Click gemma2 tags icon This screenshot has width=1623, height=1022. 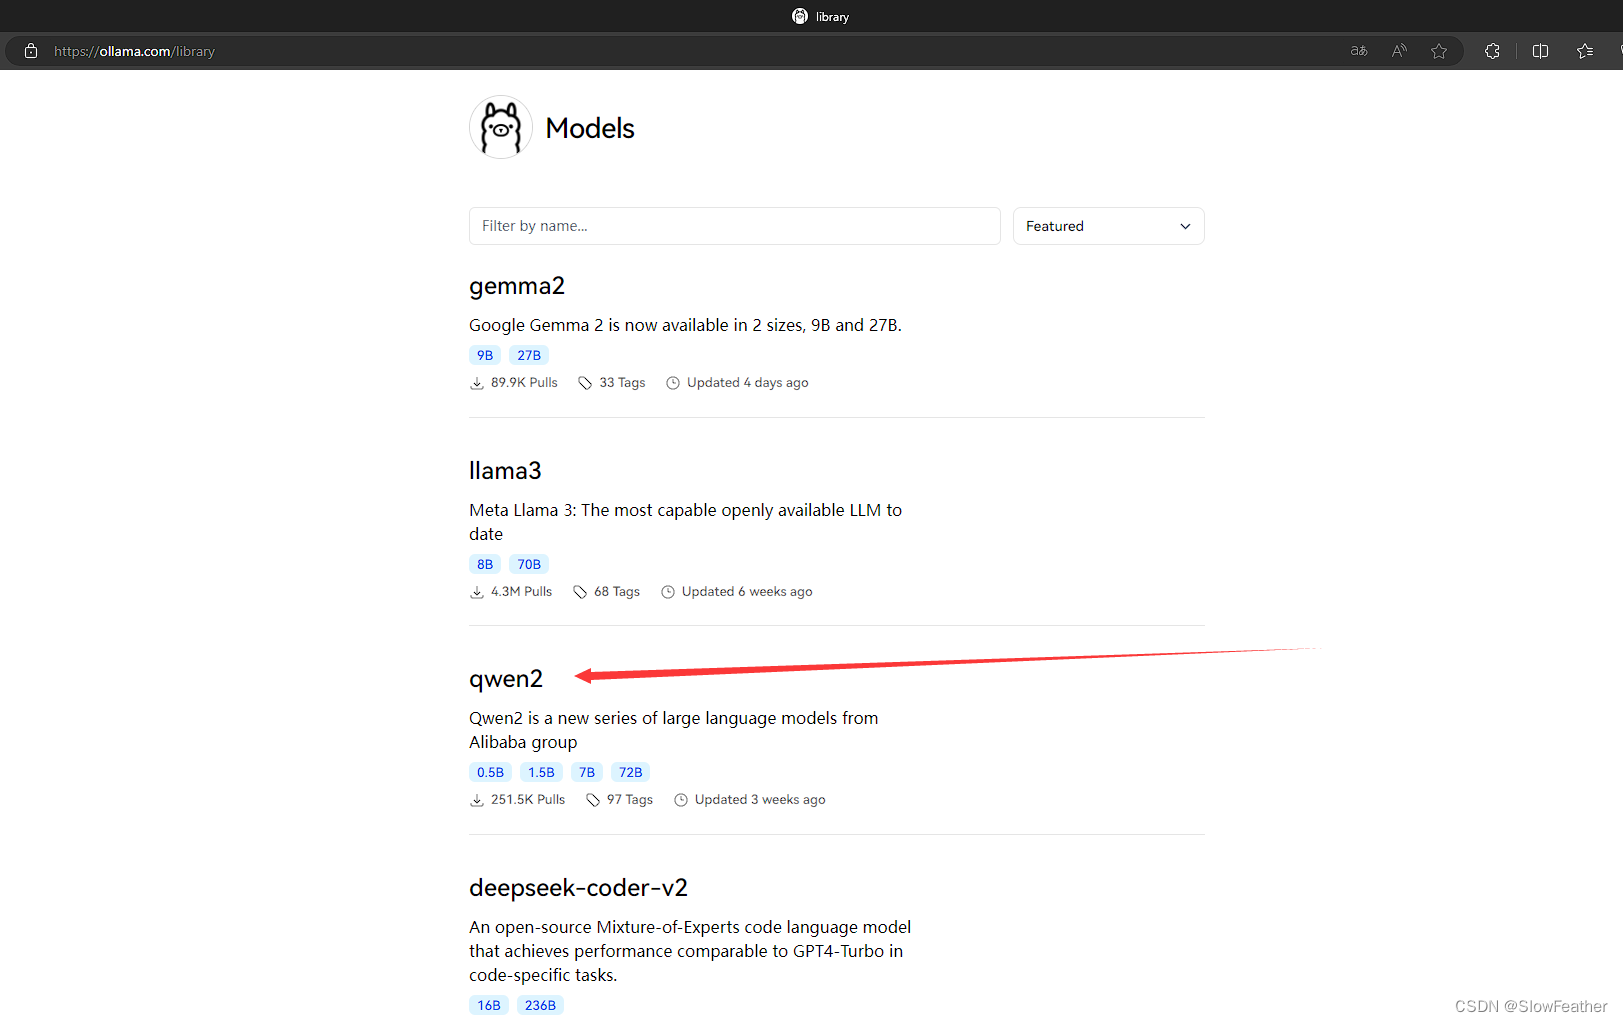(585, 383)
